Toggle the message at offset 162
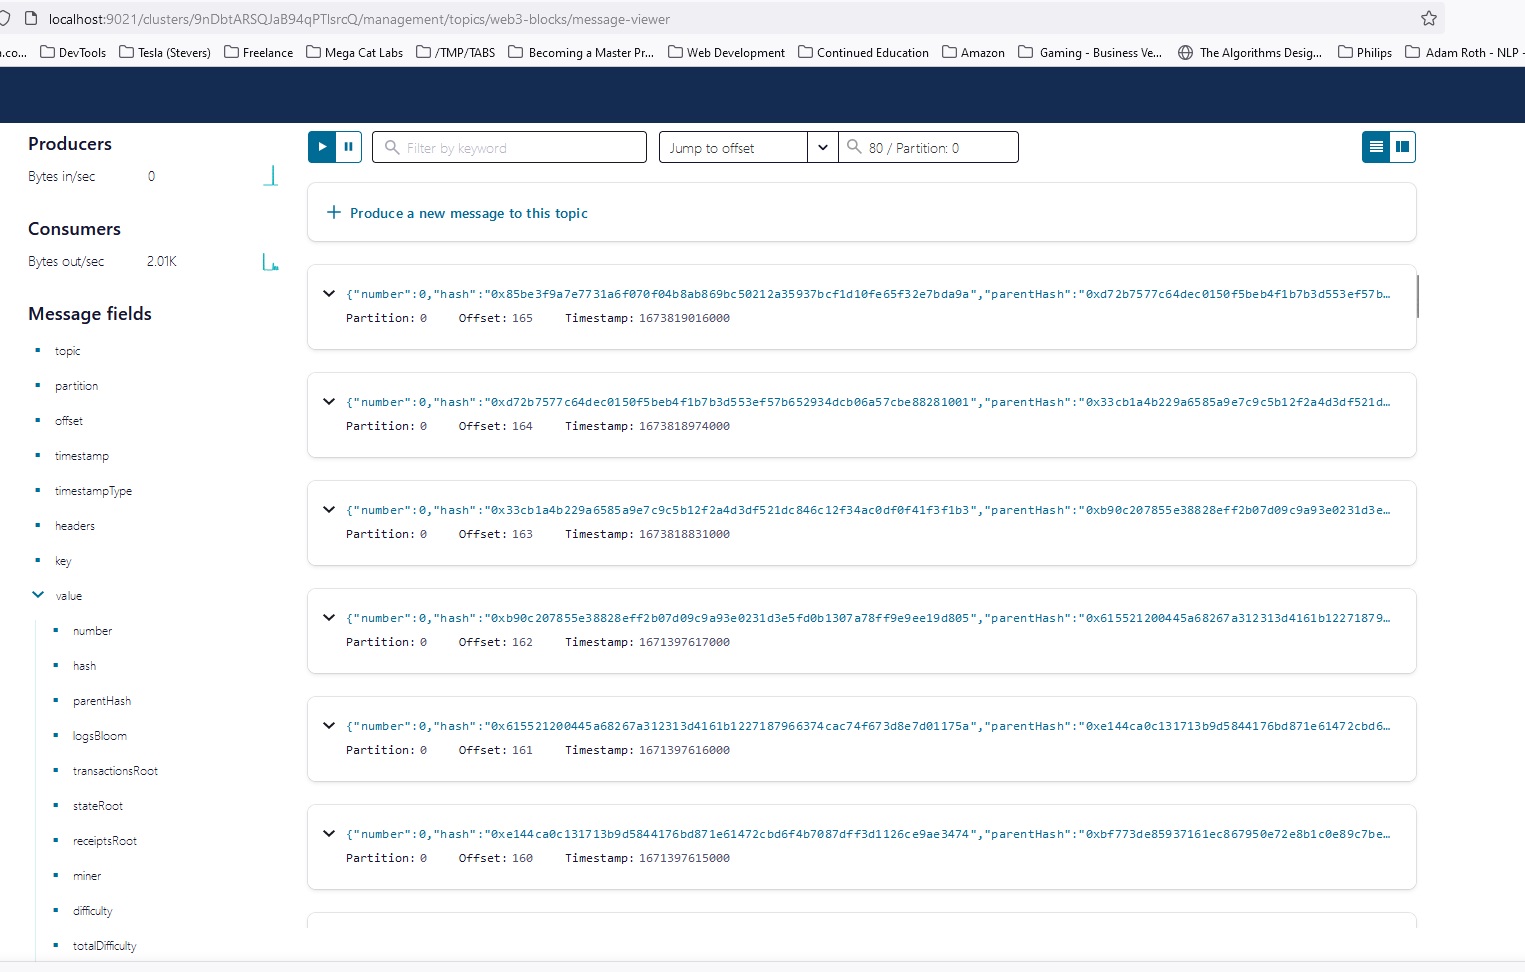 (329, 617)
